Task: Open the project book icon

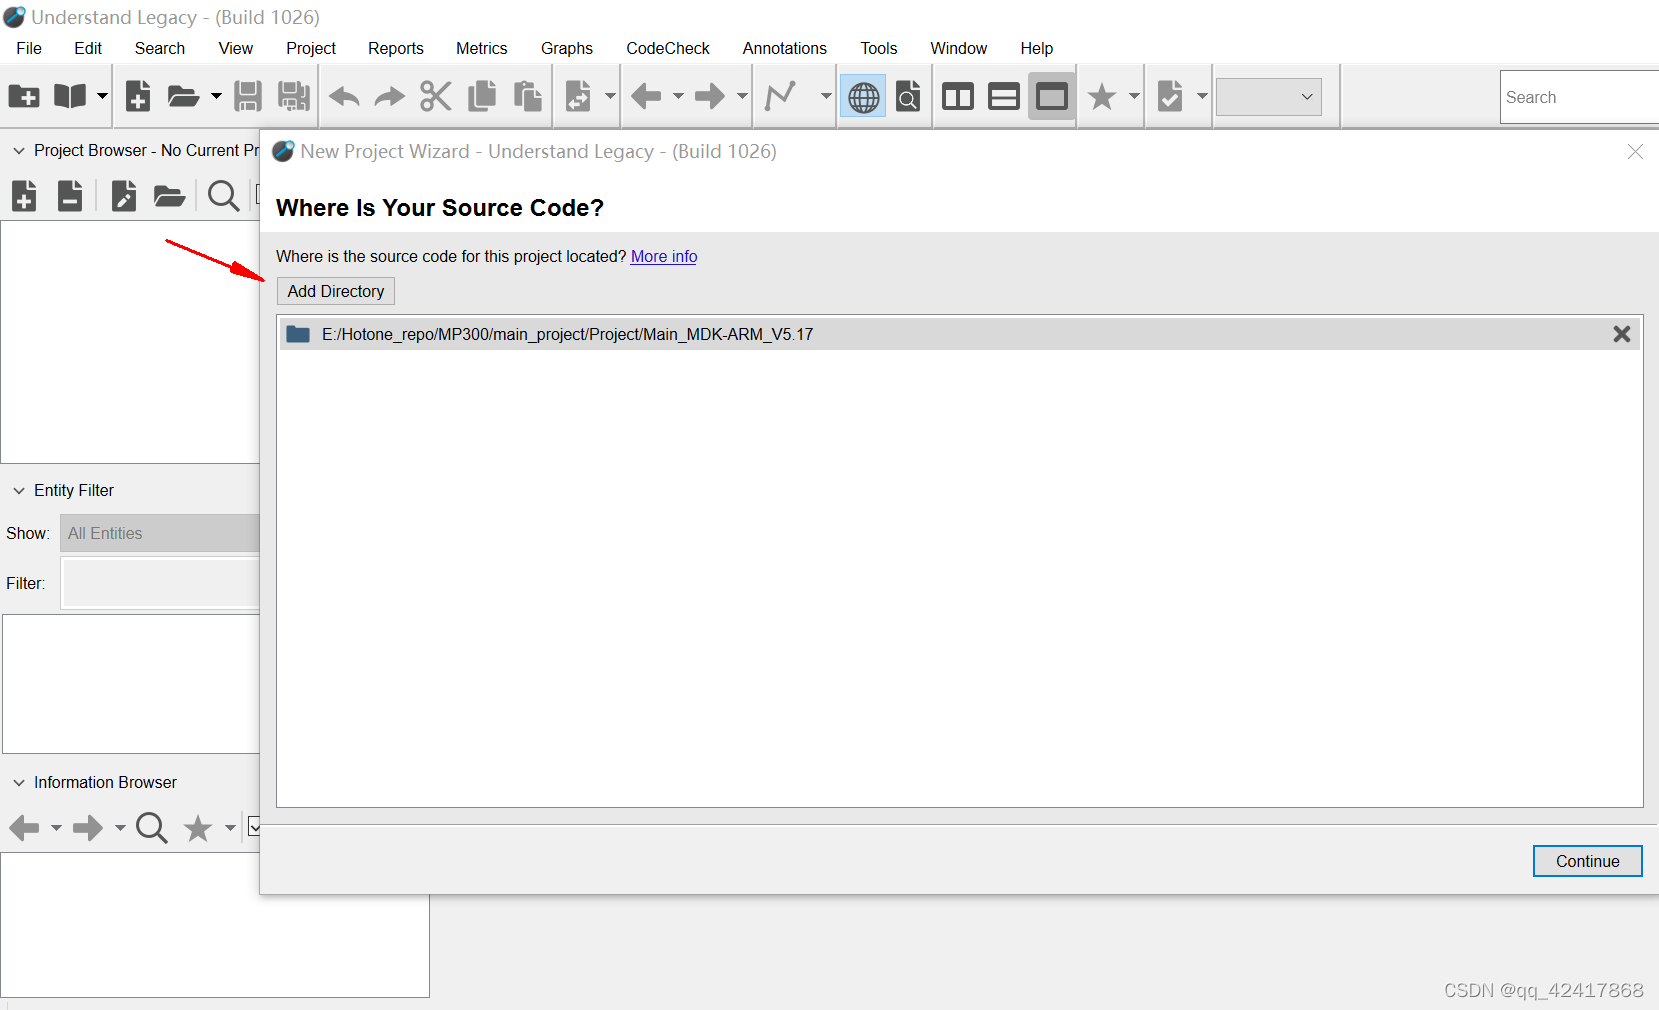Action: 70,97
